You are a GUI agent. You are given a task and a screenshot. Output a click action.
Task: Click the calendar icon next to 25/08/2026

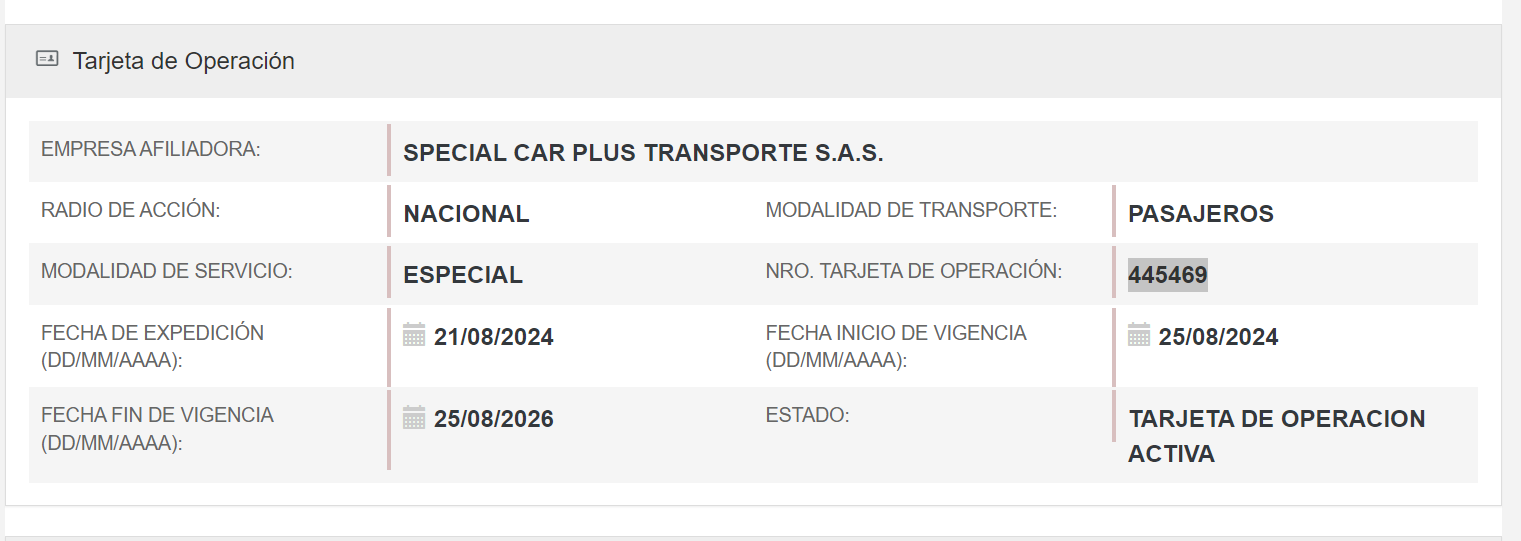[x=414, y=417]
